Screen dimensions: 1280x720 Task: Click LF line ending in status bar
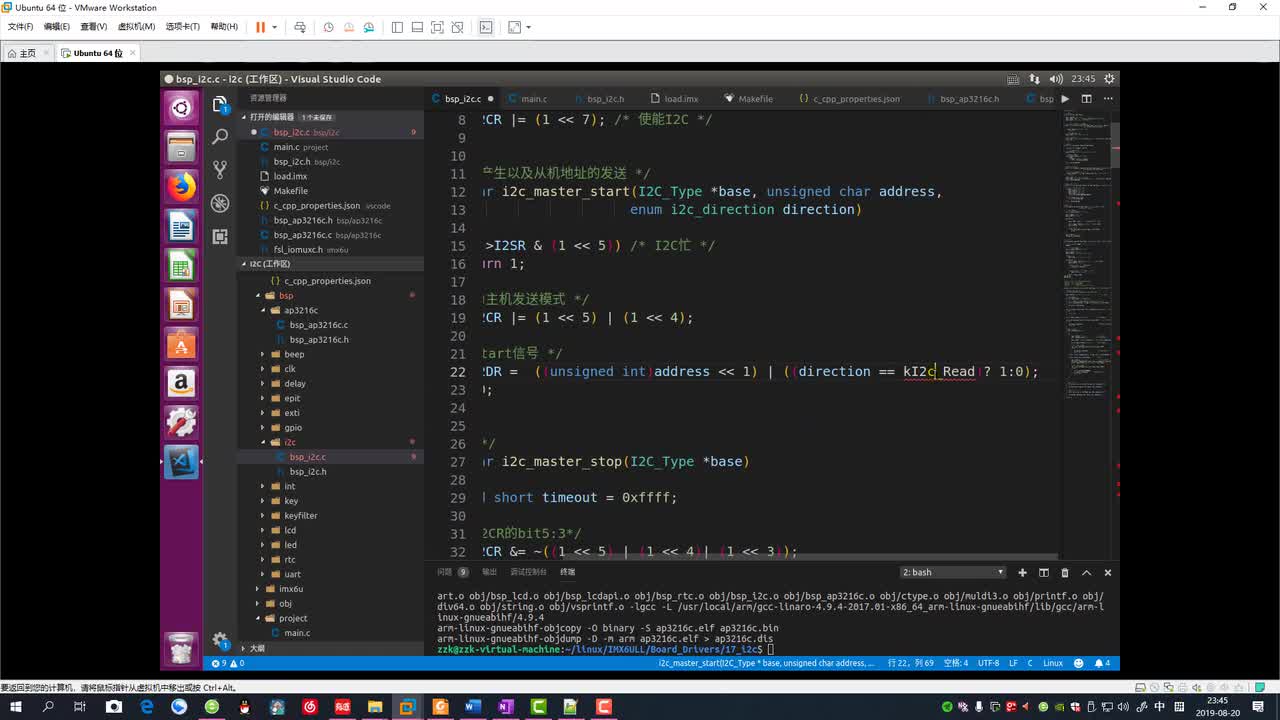tap(1013, 663)
